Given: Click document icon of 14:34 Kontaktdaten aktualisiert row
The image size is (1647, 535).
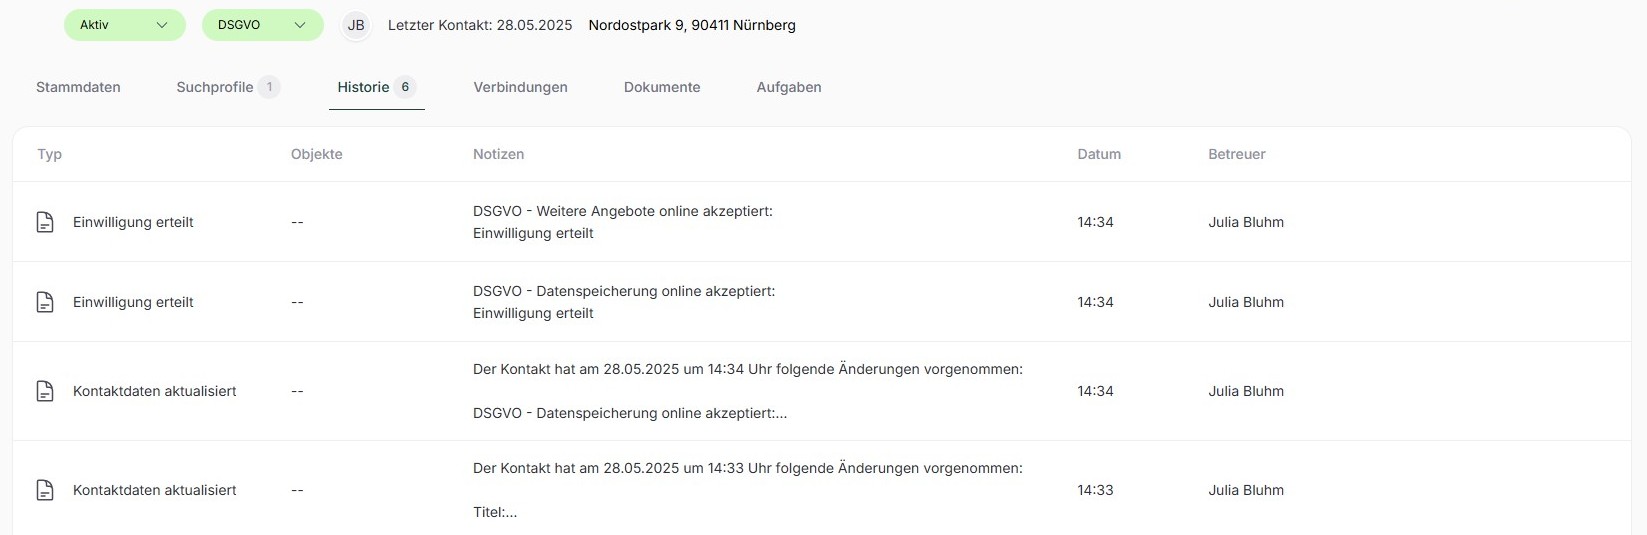Looking at the screenshot, I should (45, 391).
